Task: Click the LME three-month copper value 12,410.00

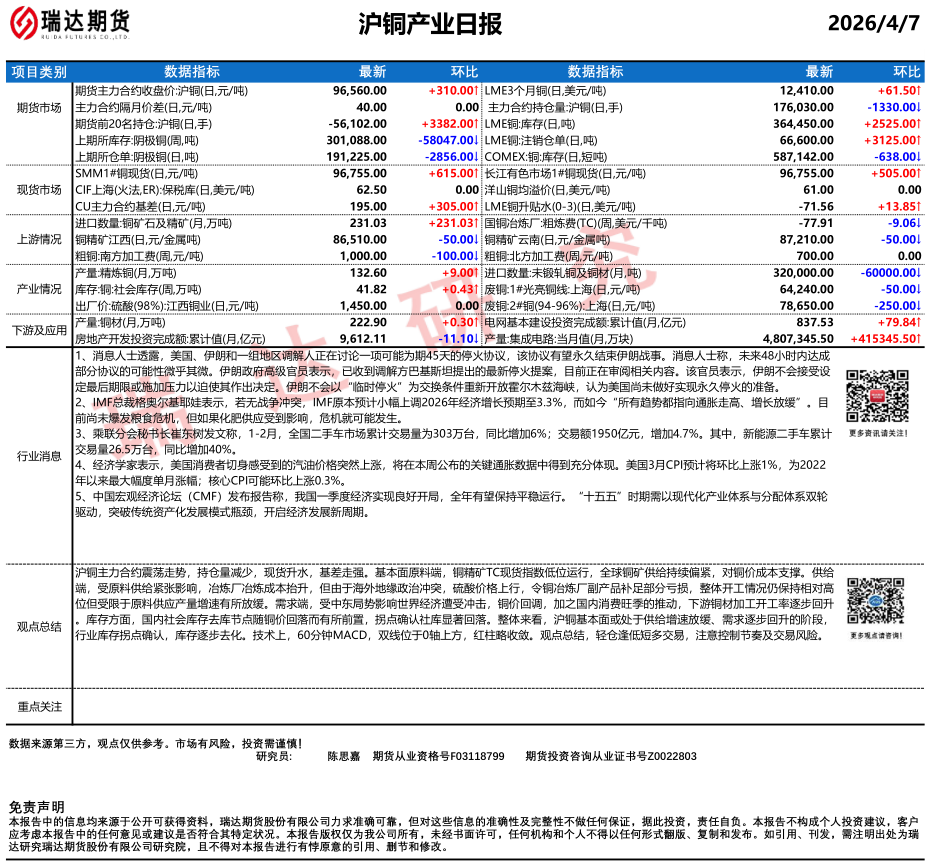Action: pyautogui.click(x=805, y=90)
